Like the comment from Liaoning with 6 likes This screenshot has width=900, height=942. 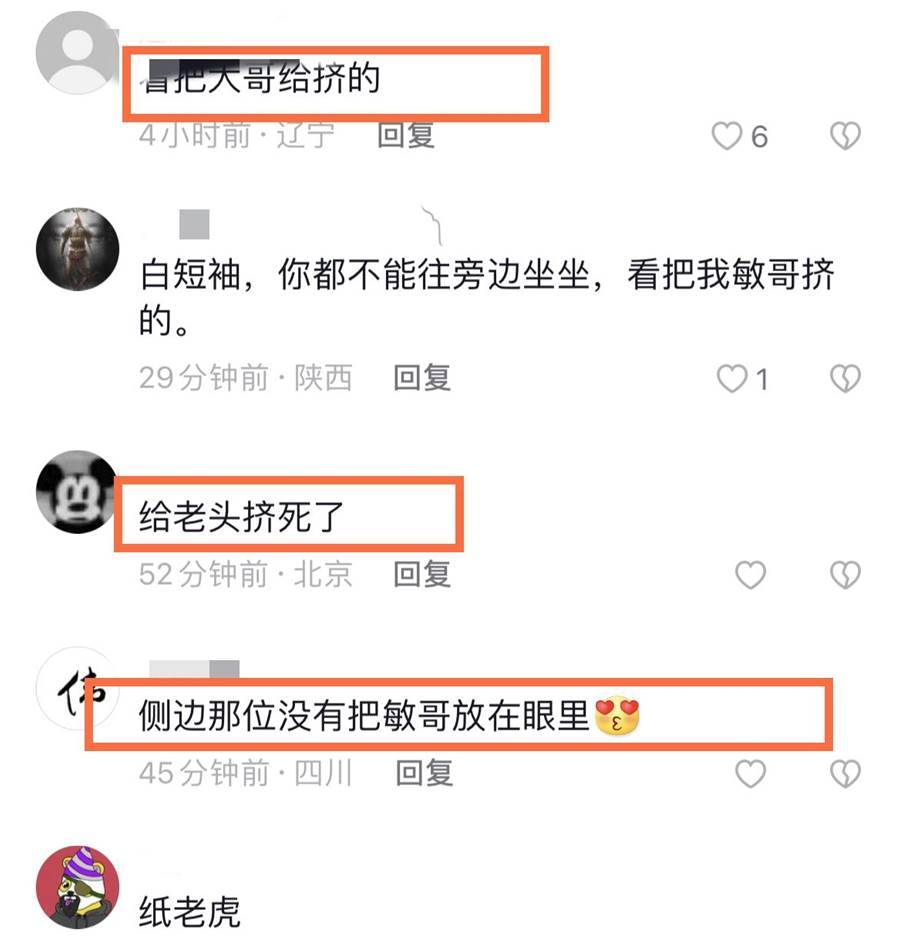coord(726,136)
